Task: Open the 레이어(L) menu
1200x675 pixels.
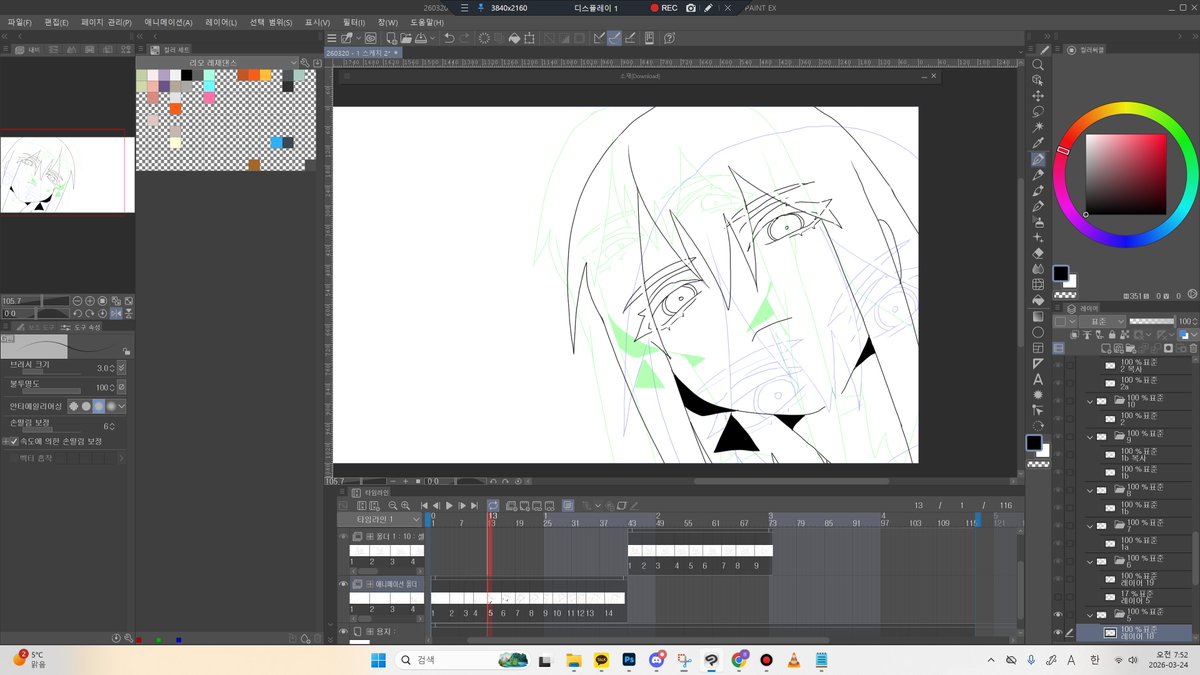Action: pyautogui.click(x=221, y=22)
